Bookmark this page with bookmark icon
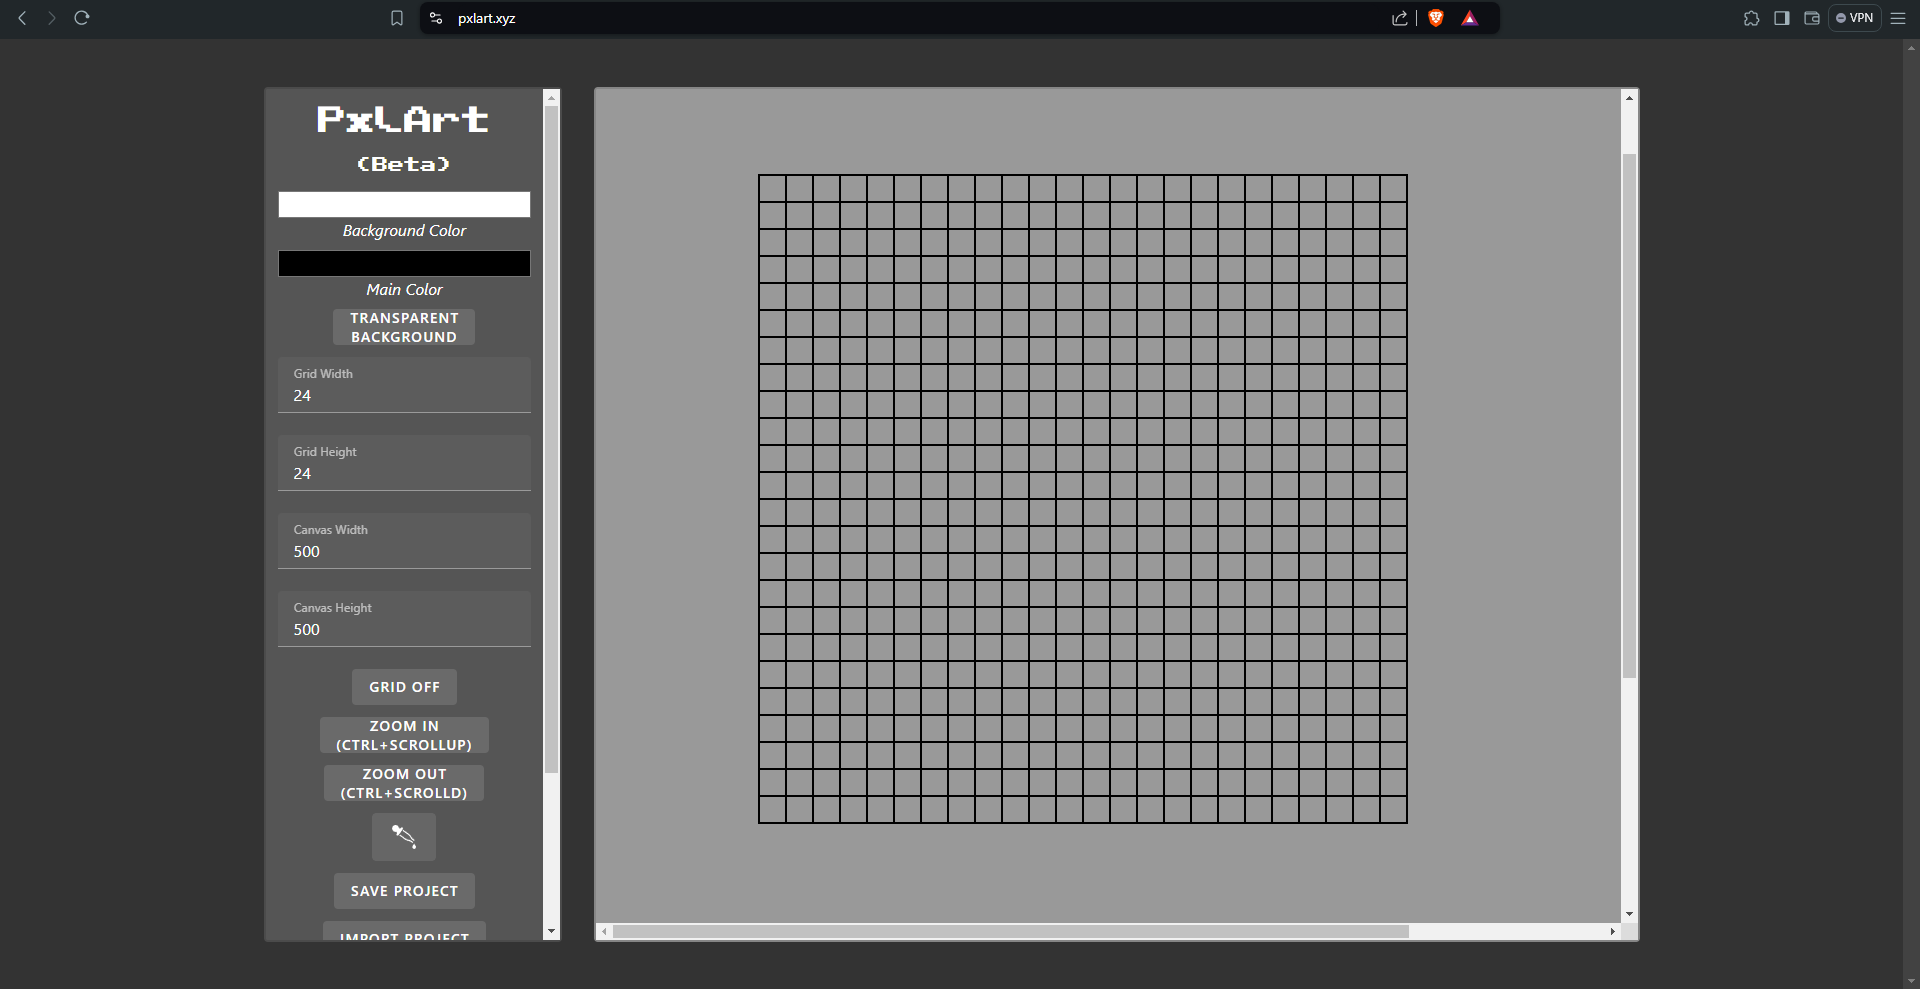 pyautogui.click(x=397, y=18)
